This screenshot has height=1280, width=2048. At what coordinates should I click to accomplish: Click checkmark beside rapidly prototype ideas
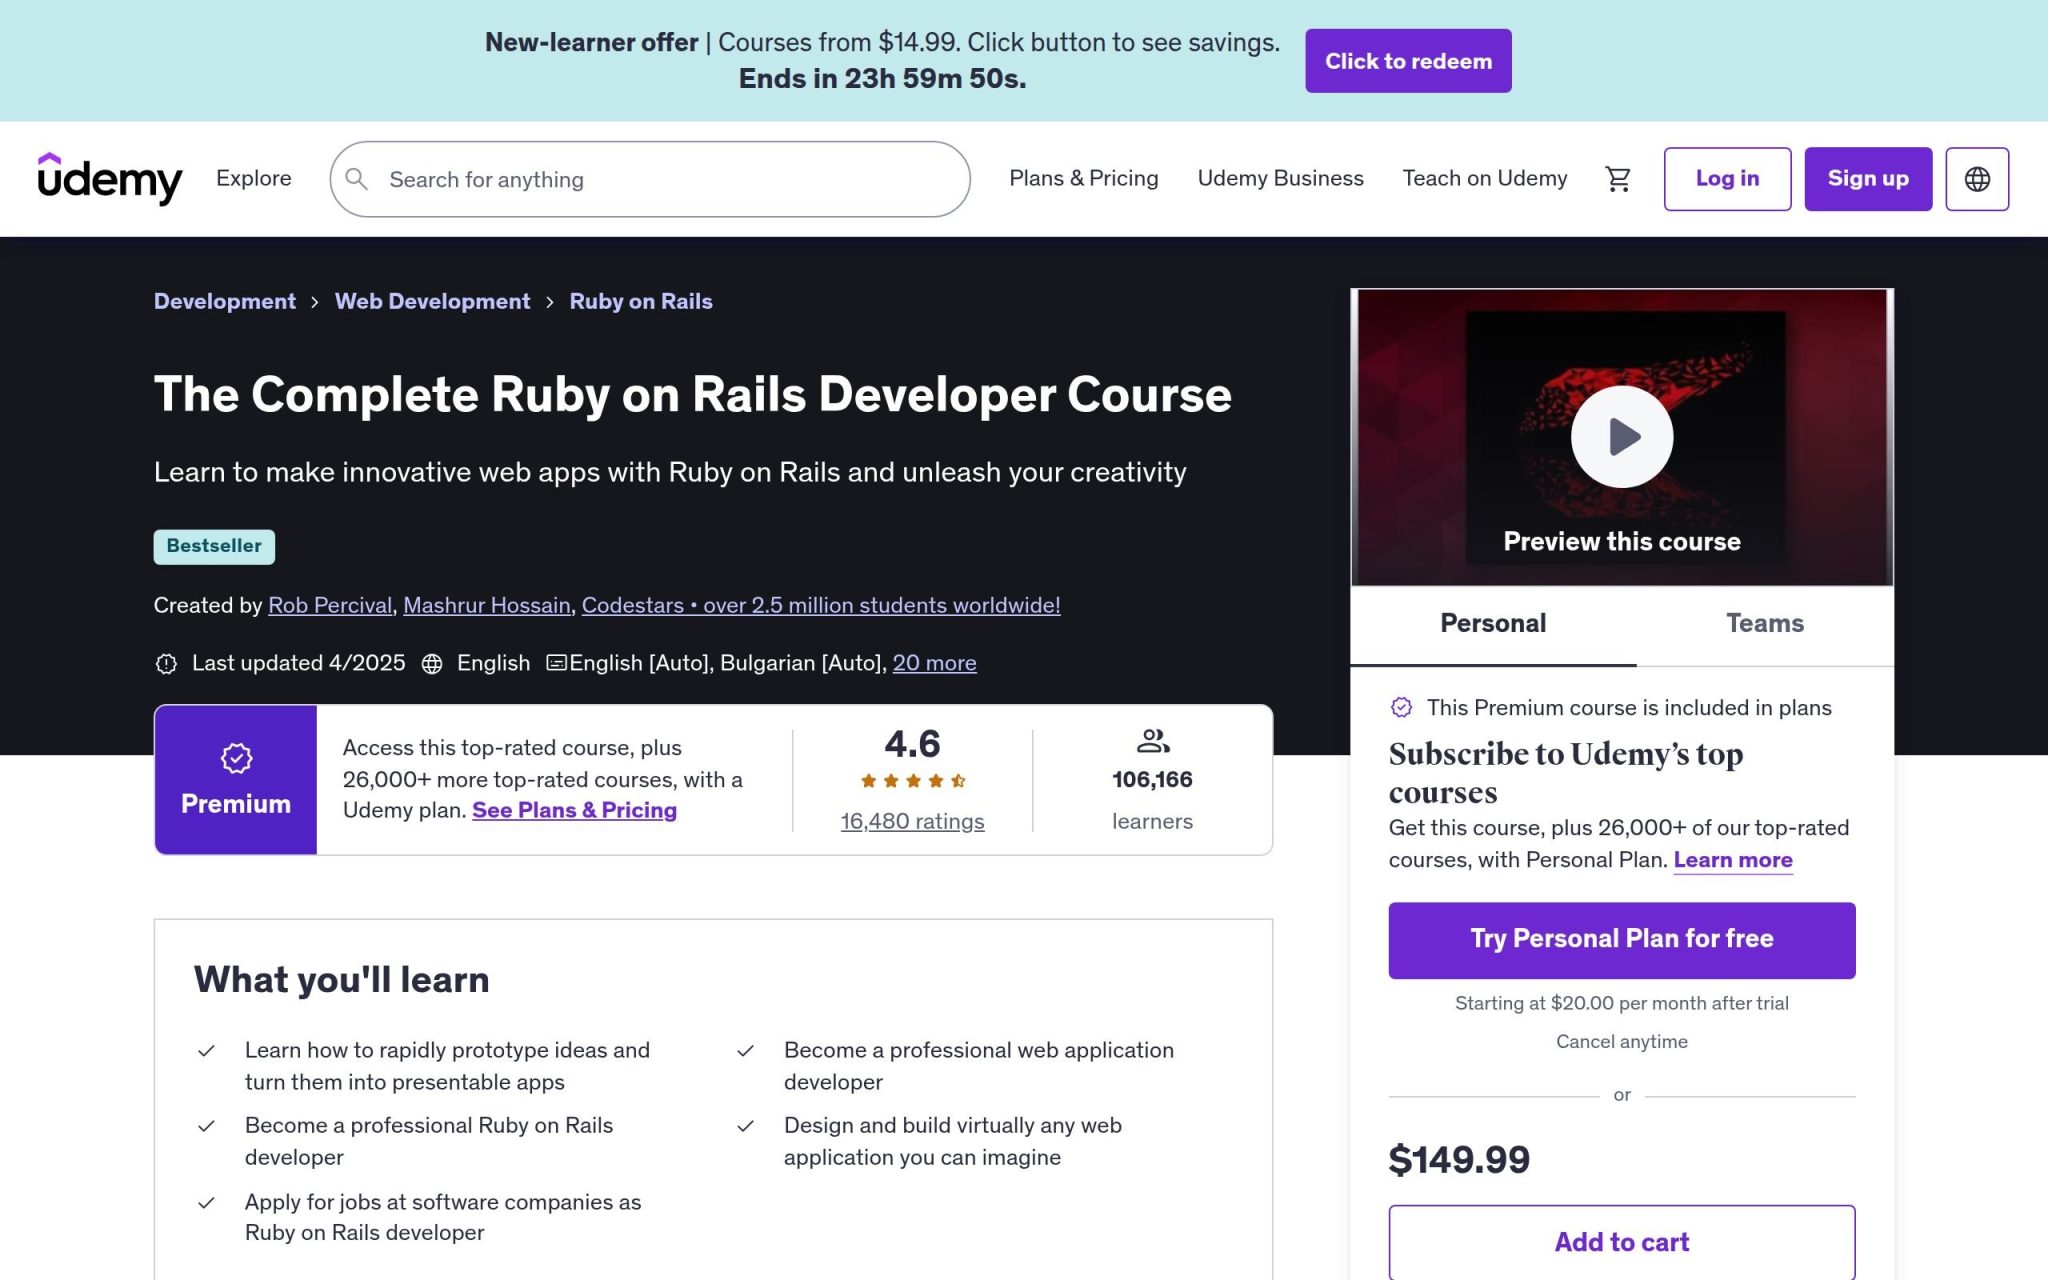click(206, 1051)
